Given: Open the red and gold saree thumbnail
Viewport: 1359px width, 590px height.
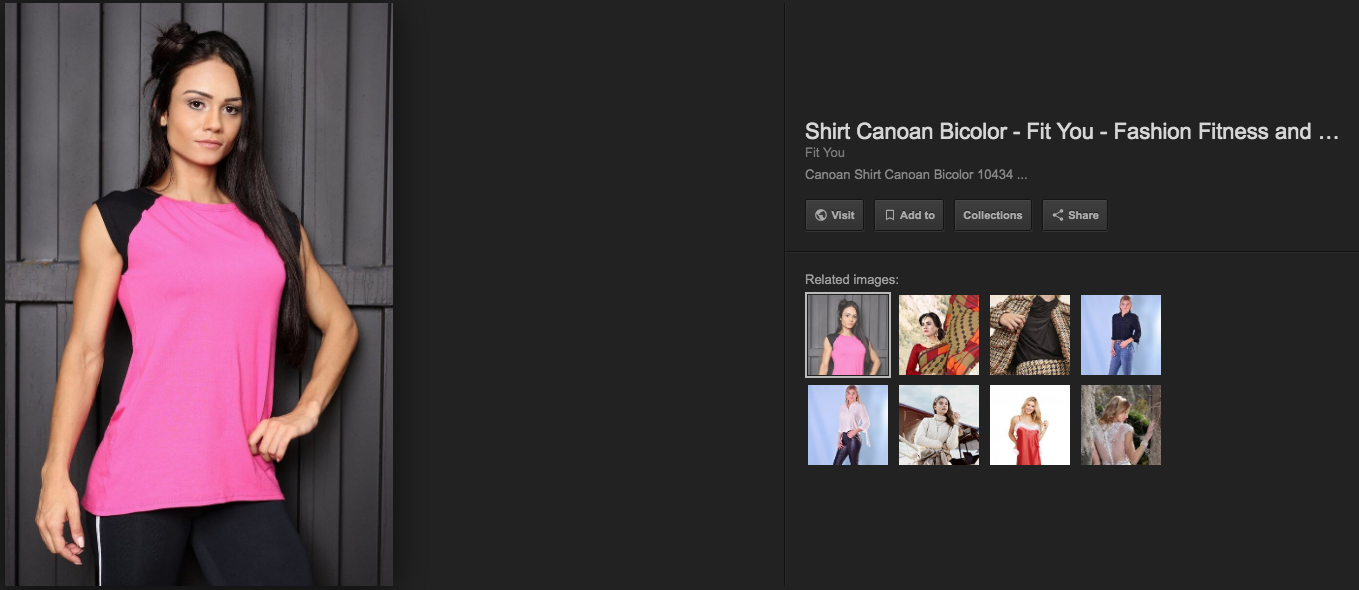Looking at the screenshot, I should coord(939,335).
